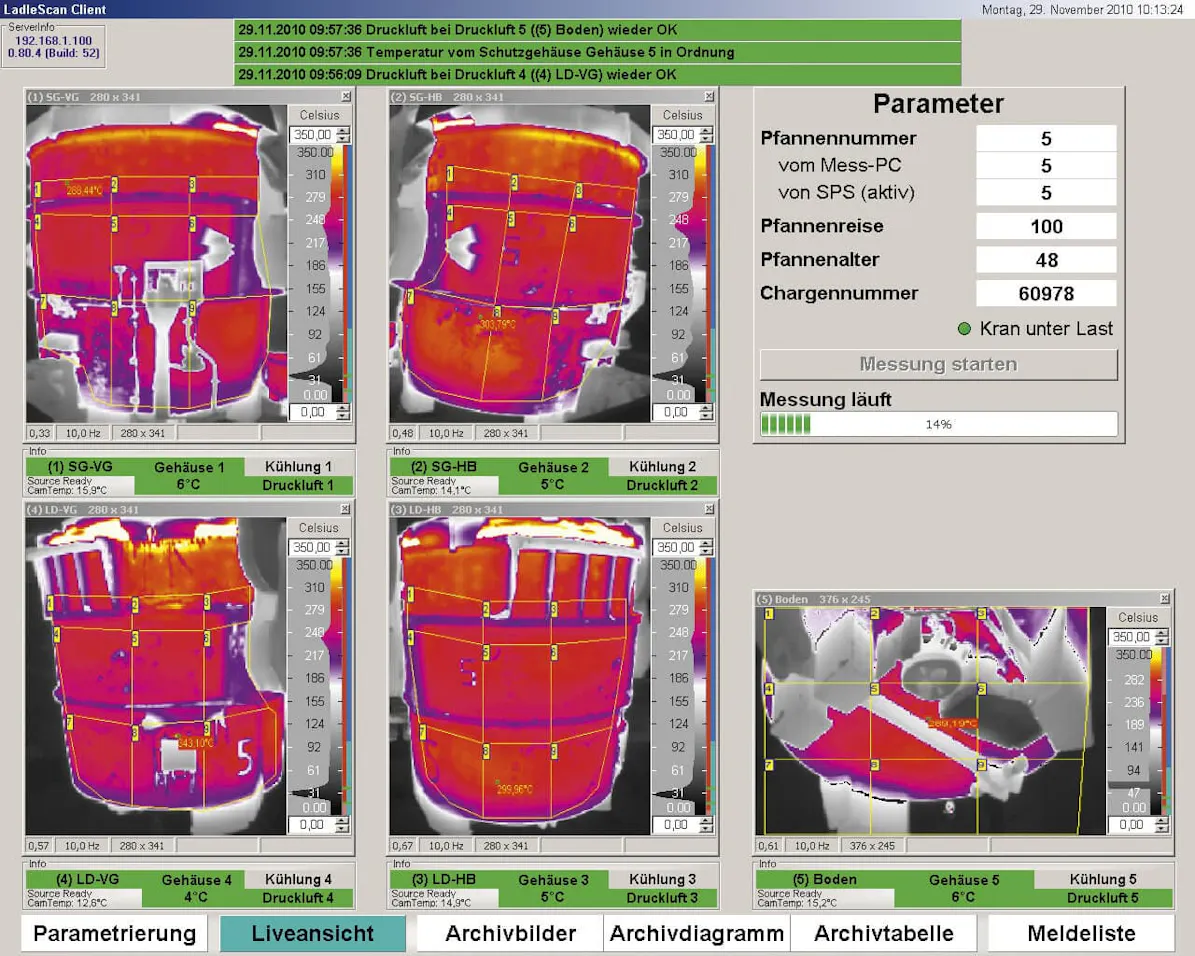Select the Parametrierung tab
Viewport: 1195px width, 956px height.
coord(113,932)
